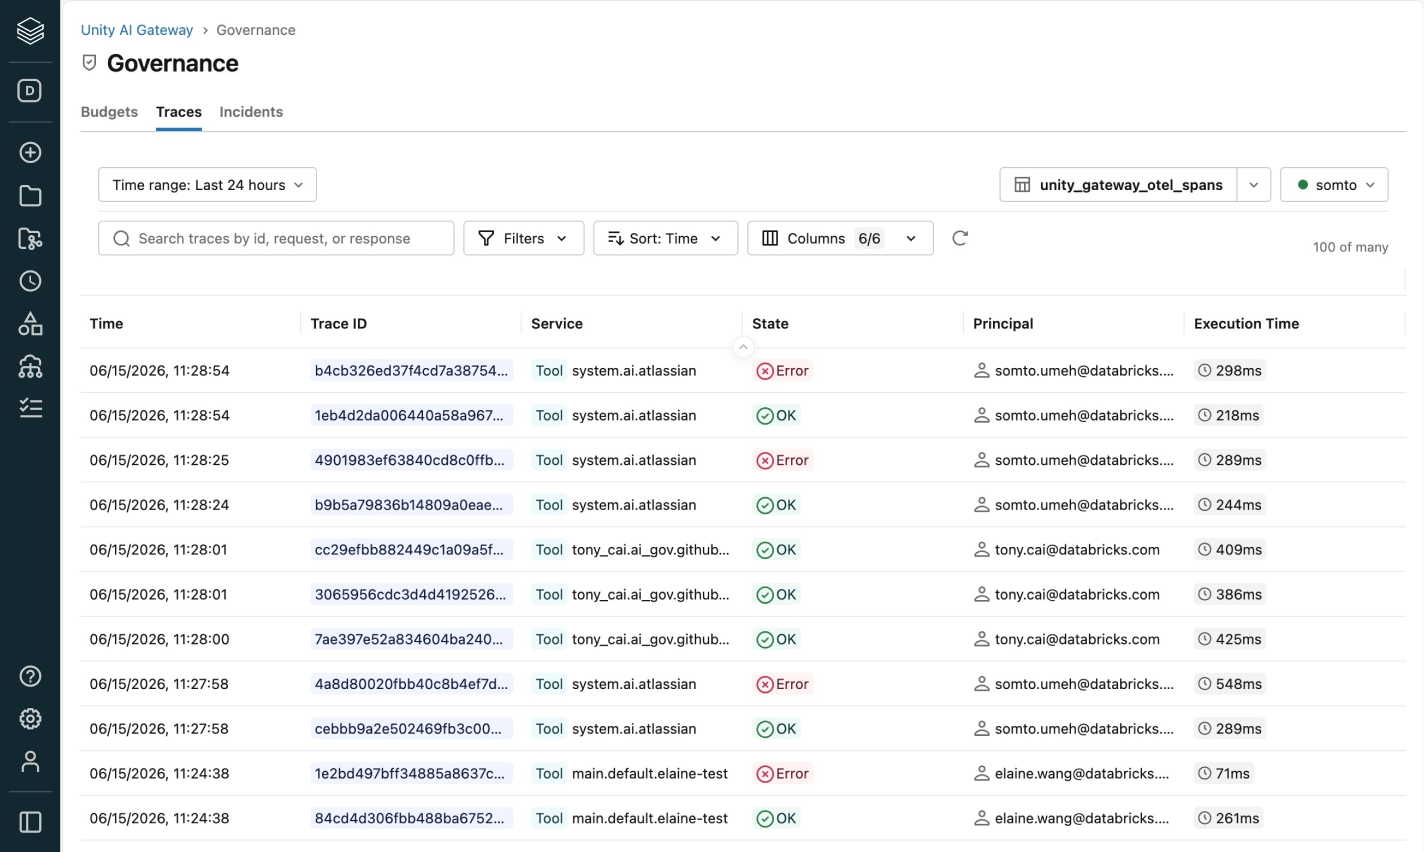Viewport: 1424px width, 852px height.
Task: Open the Settings gear icon in sidebar
Action: point(30,719)
